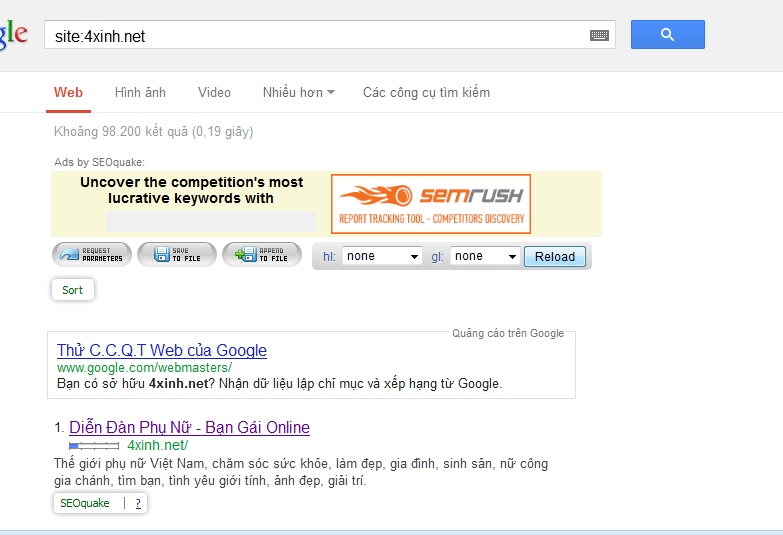Image resolution: width=783 pixels, height=535 pixels.
Task: Click the Google logo
Action: click(x=13, y=34)
